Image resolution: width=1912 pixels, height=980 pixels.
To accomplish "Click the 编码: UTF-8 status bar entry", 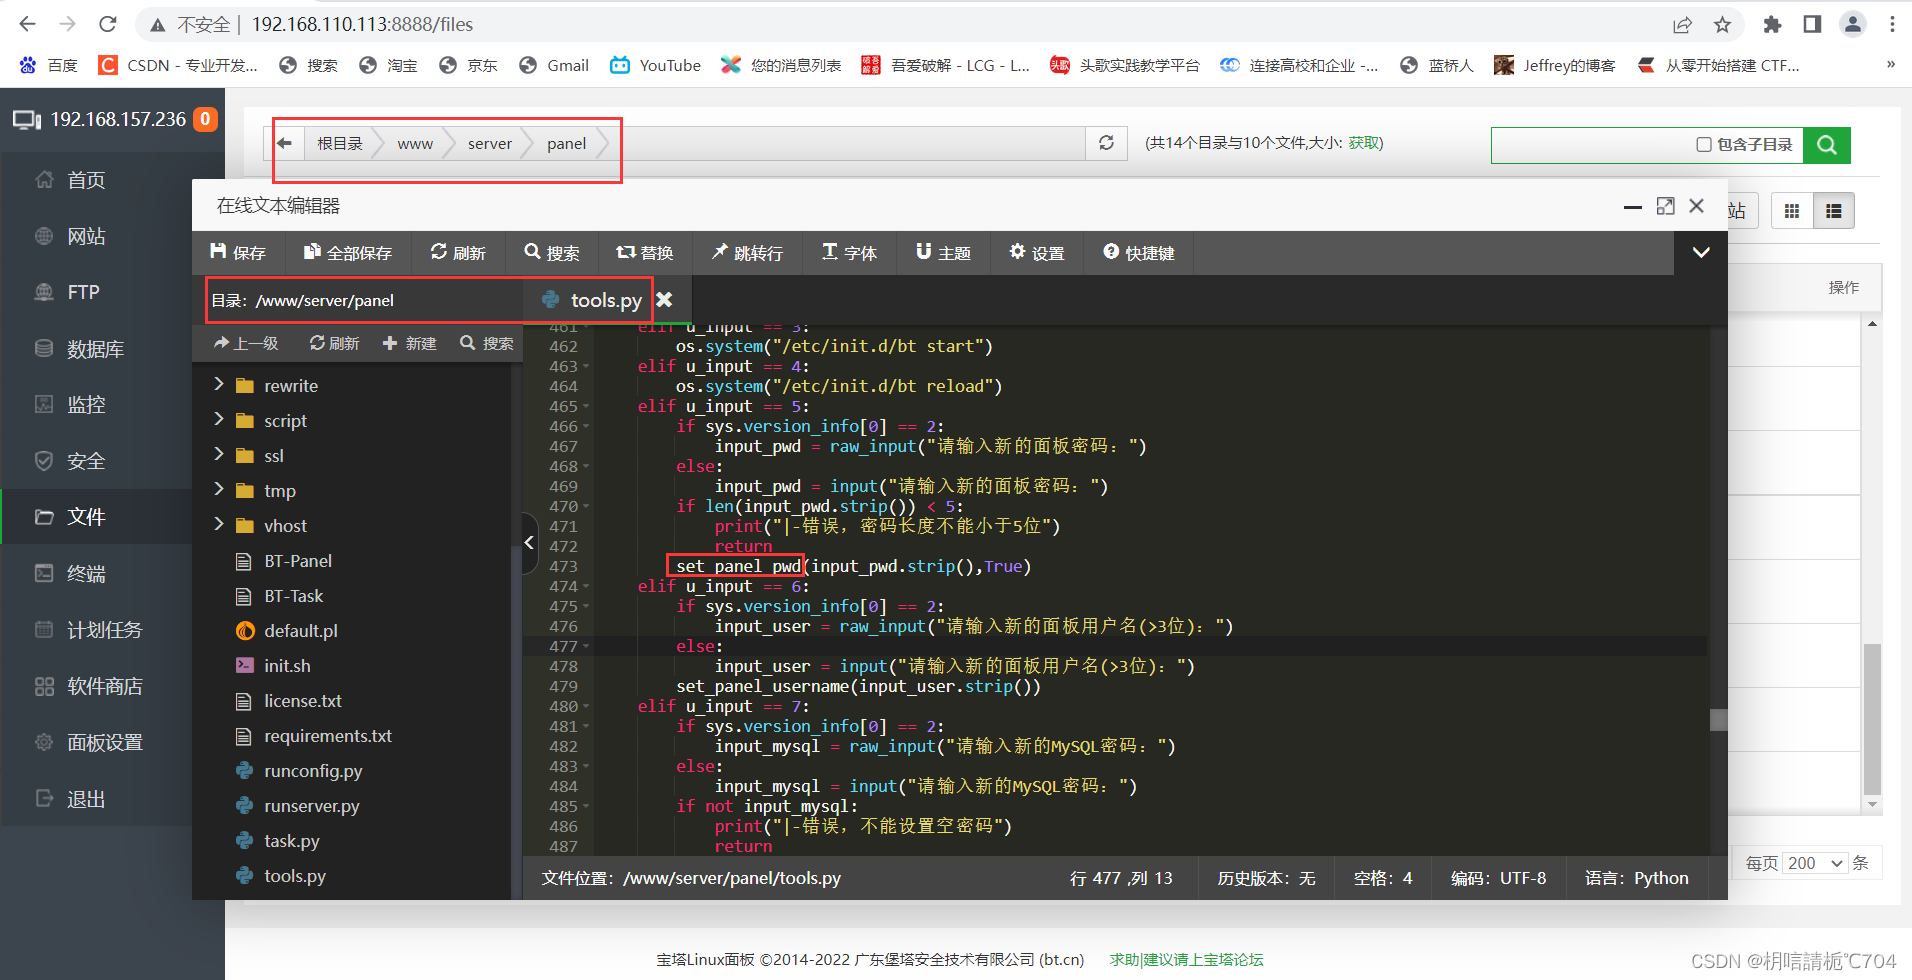I will coord(1498,878).
